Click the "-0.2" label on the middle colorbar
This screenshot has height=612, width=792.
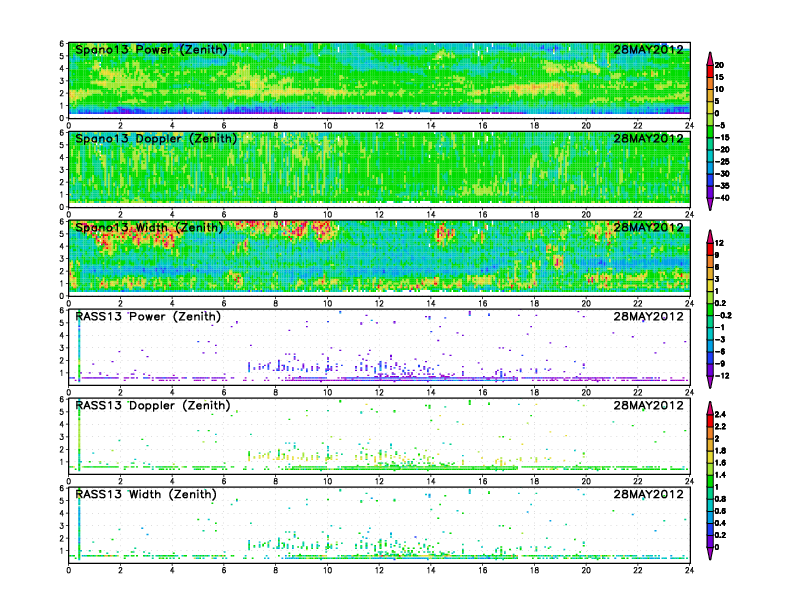coord(723,315)
